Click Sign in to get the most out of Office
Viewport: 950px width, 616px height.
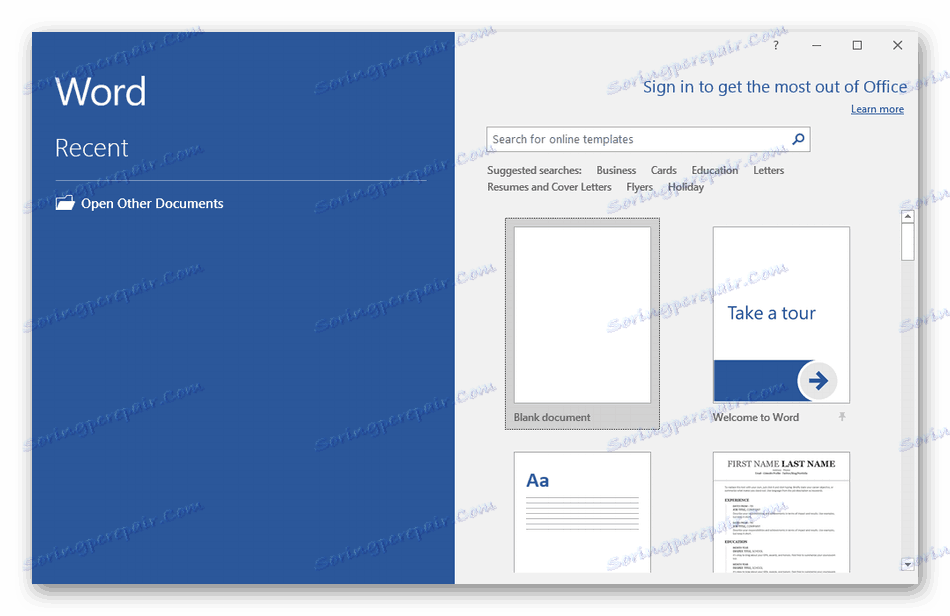(x=775, y=87)
